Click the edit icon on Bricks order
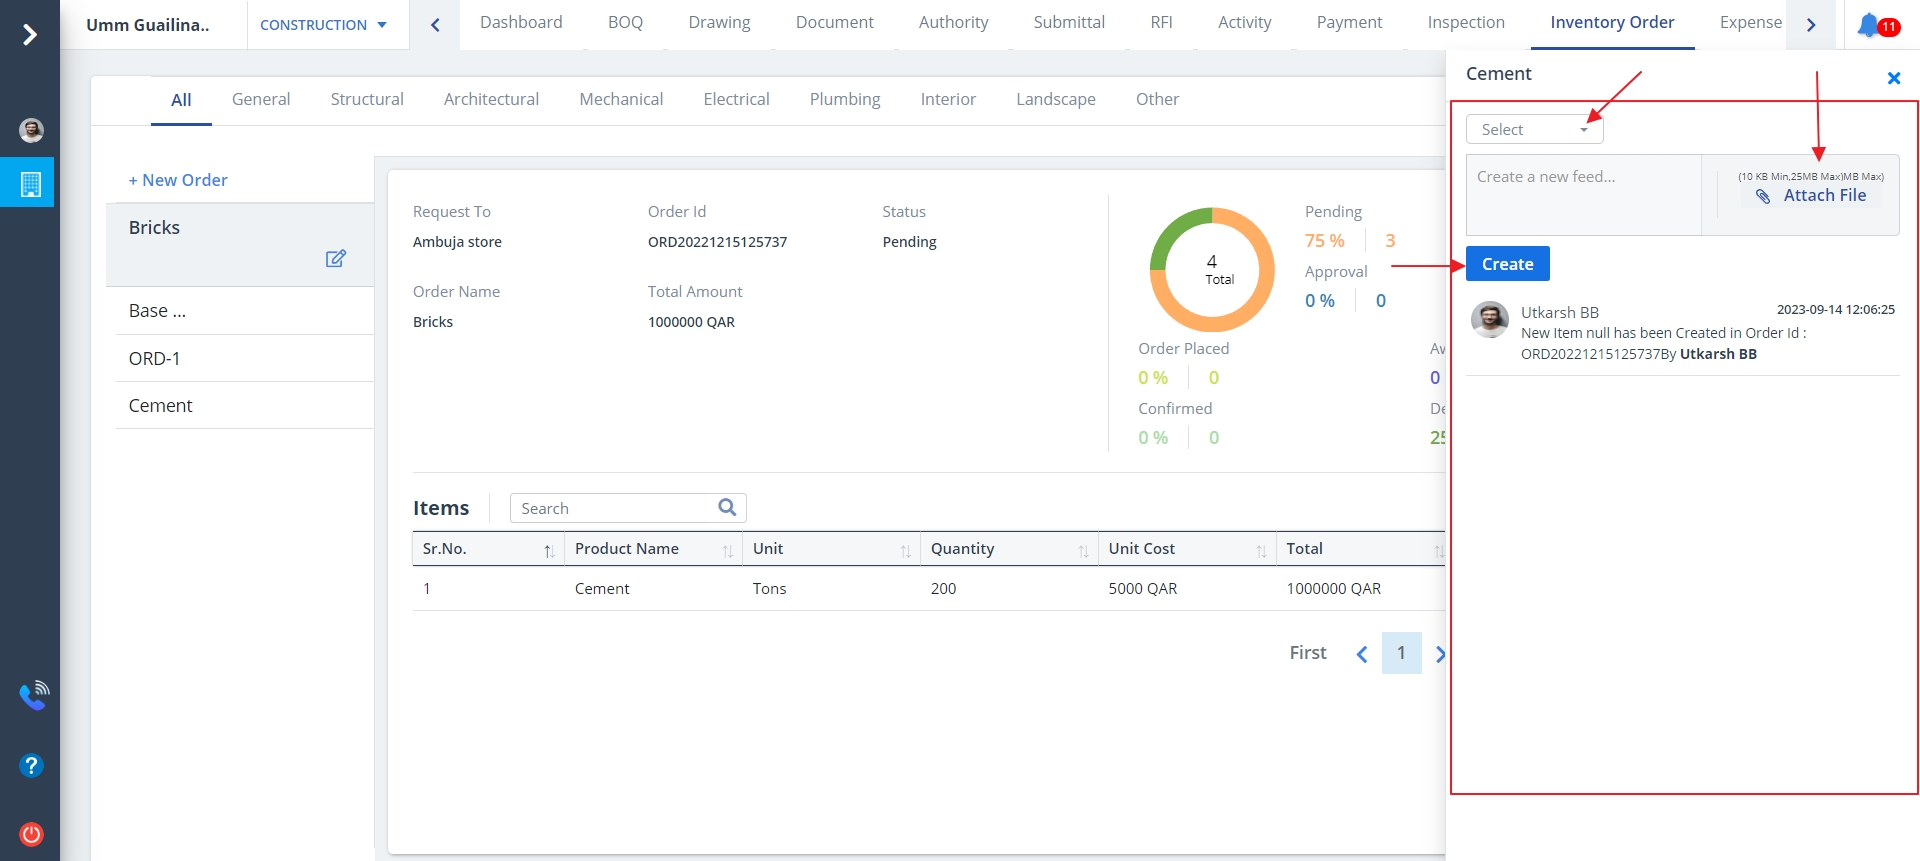1920x861 pixels. (336, 259)
